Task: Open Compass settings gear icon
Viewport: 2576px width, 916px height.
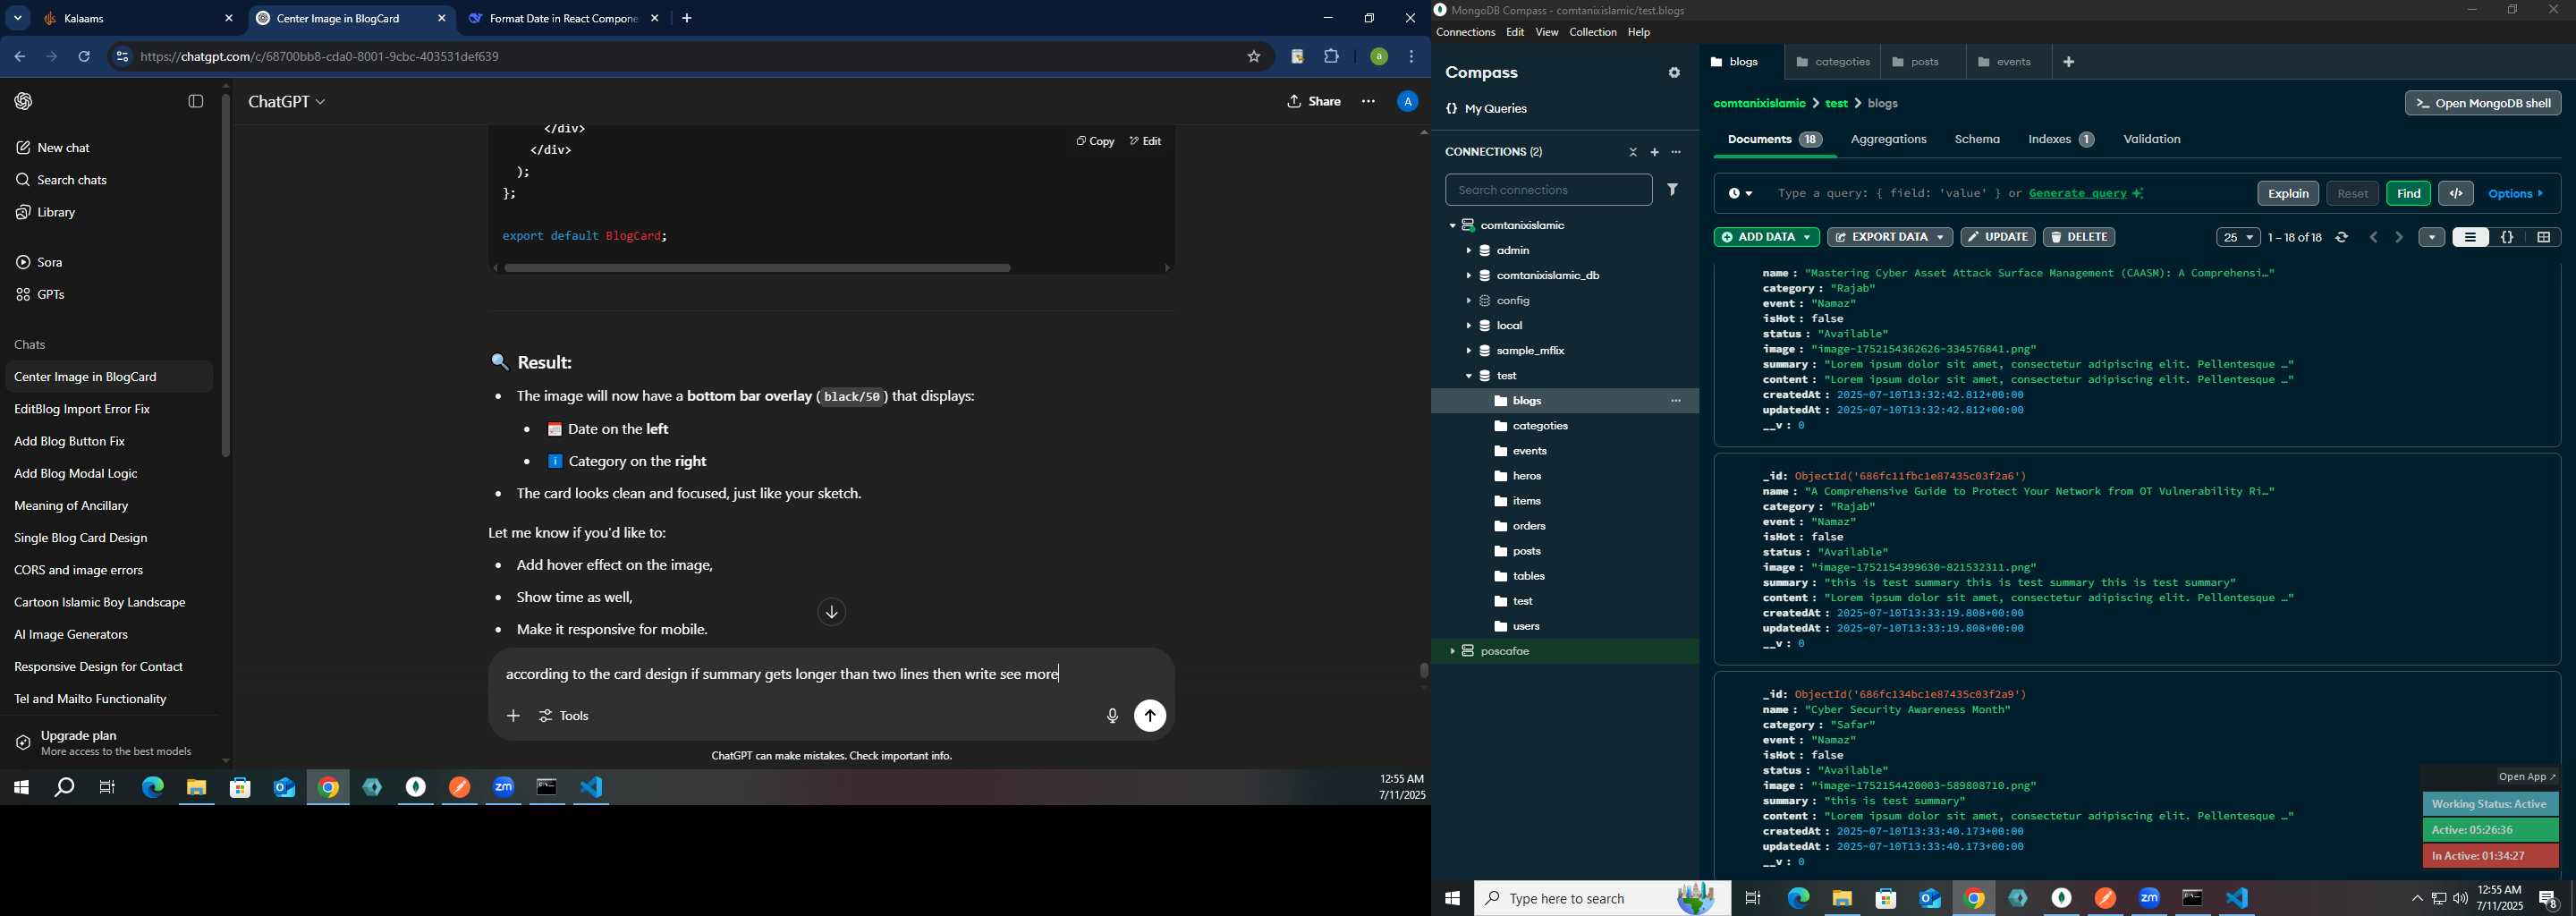Action: pyautogui.click(x=1674, y=73)
